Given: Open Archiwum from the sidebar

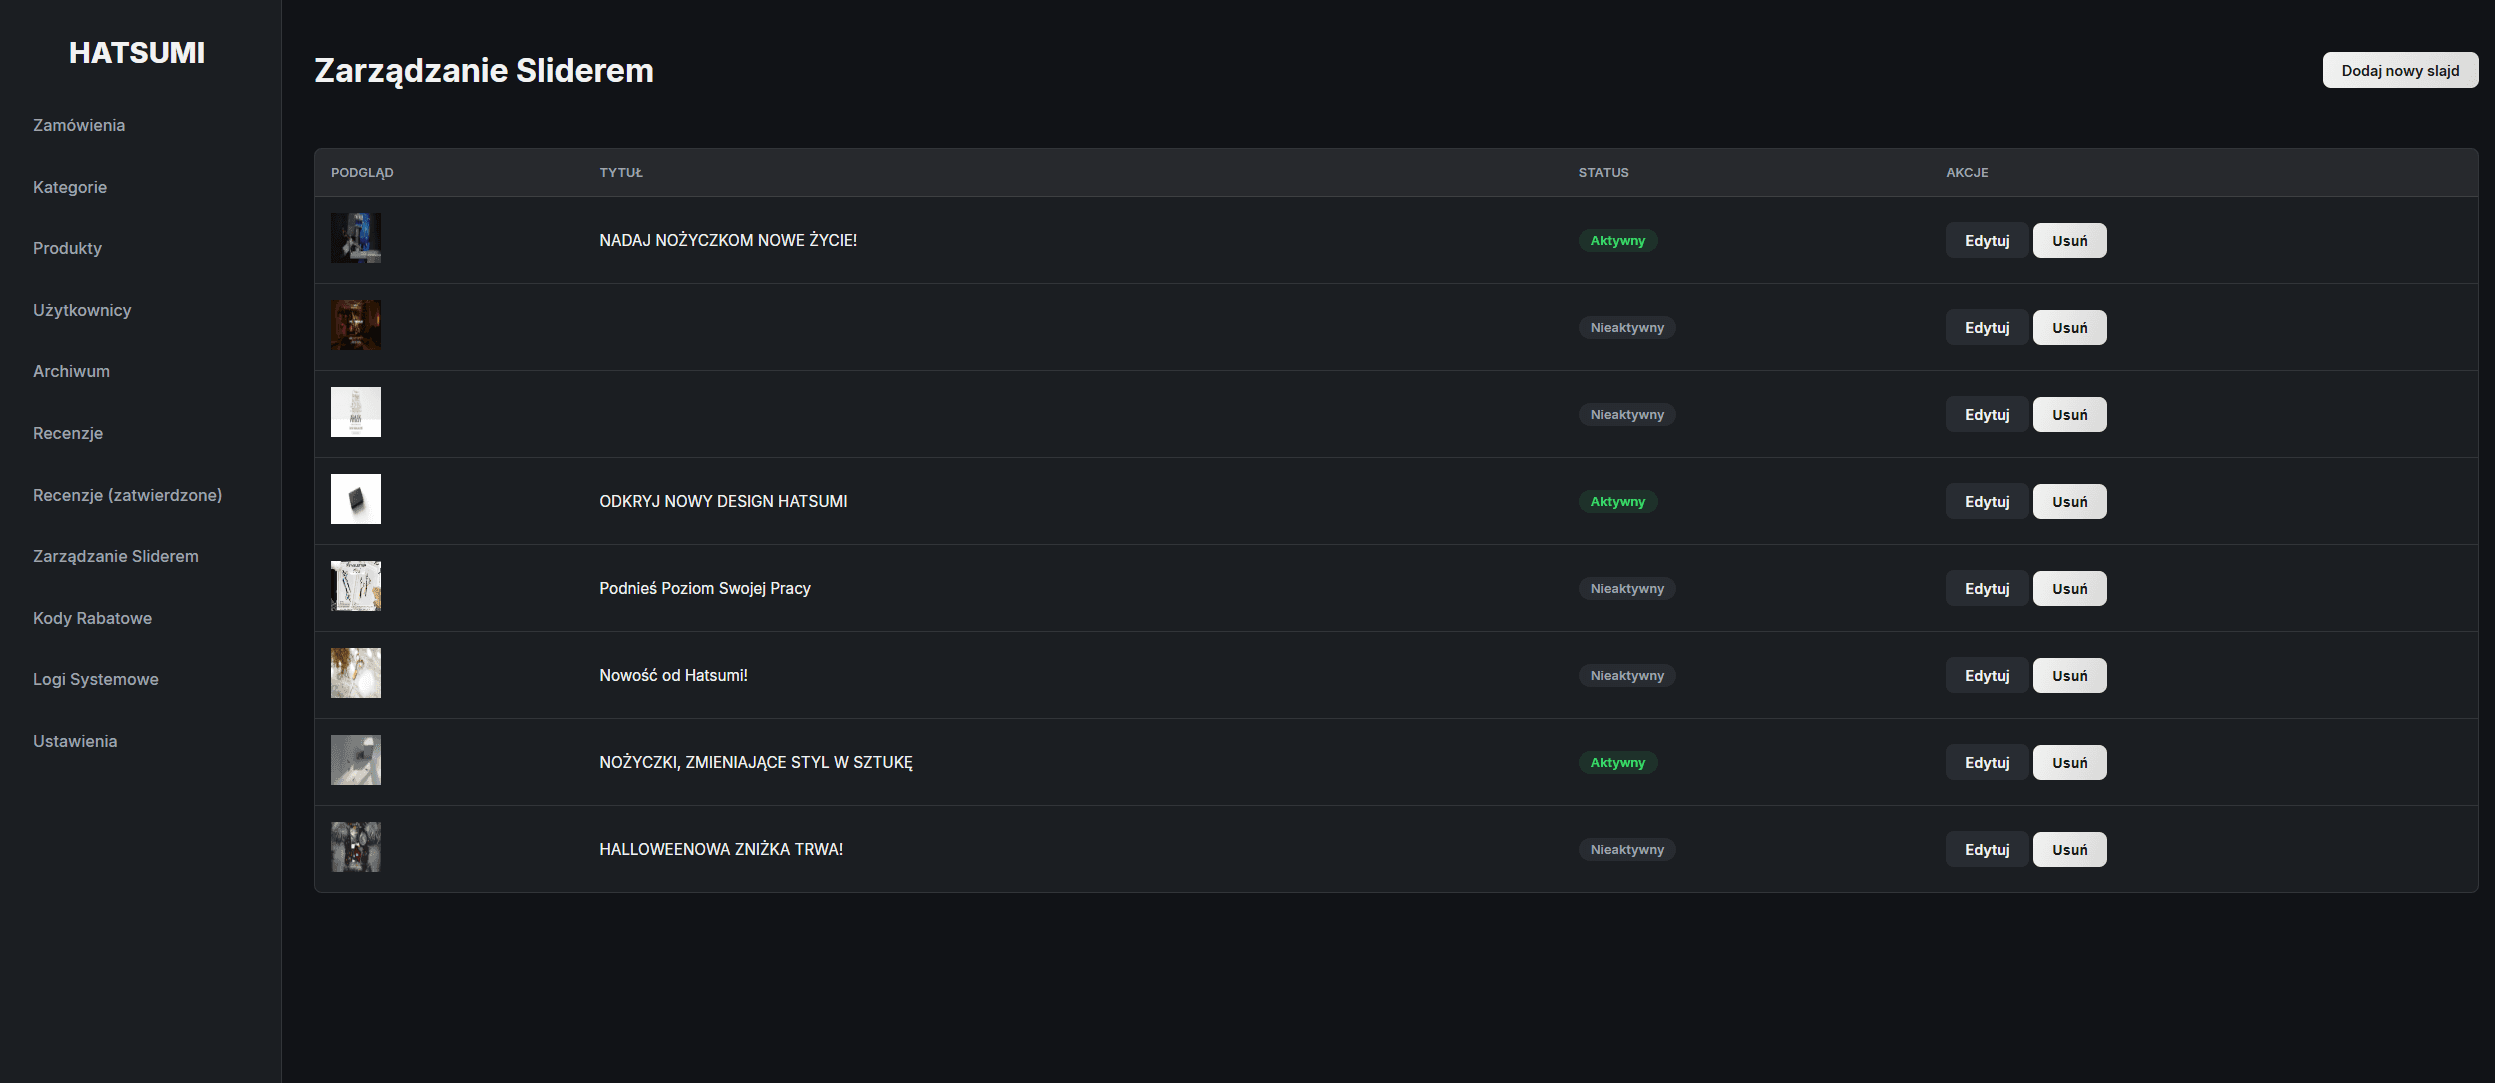Looking at the screenshot, I should click(71, 371).
